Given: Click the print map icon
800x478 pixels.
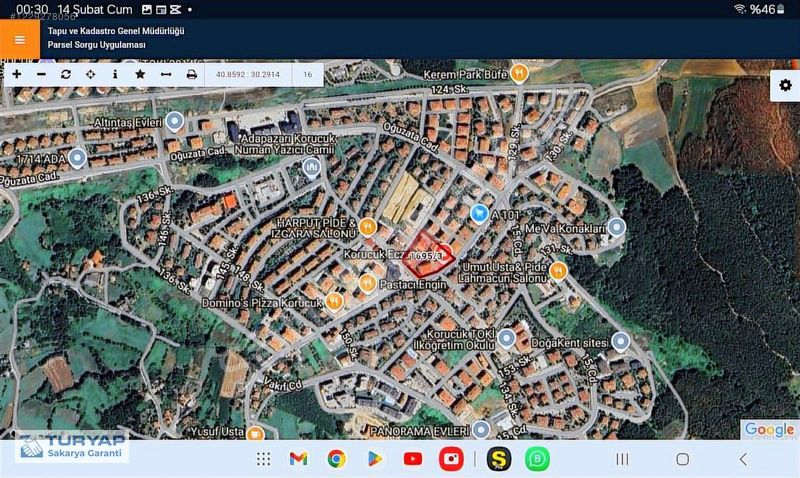Looking at the screenshot, I should coord(191,74).
